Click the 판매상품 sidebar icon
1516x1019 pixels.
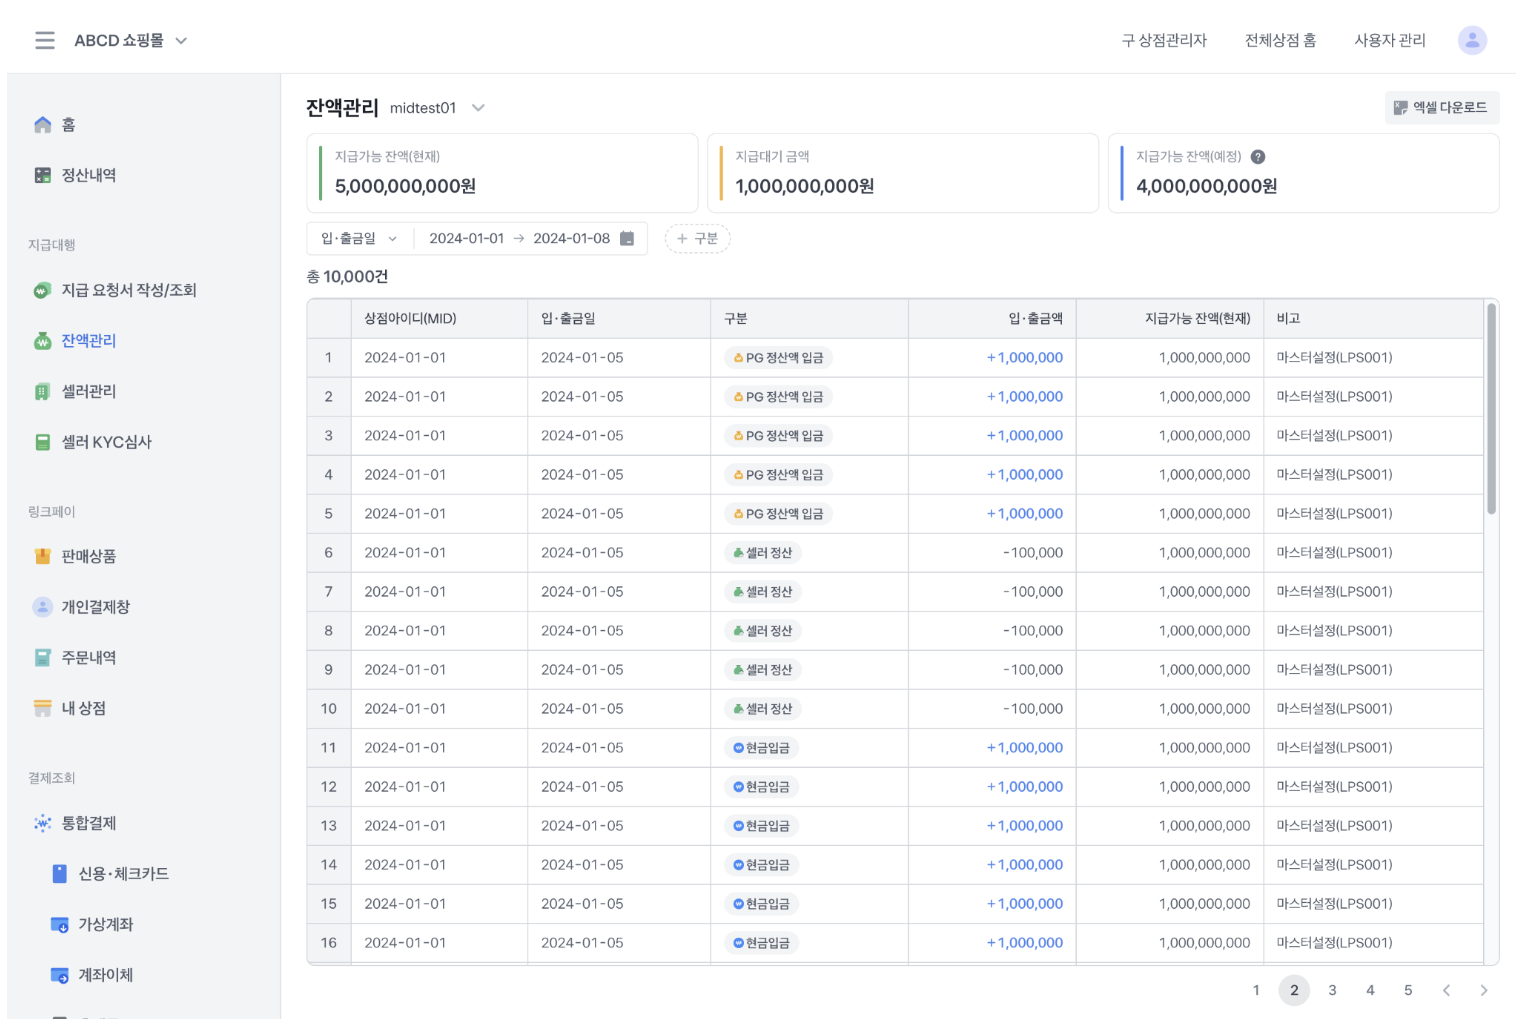click(42, 556)
